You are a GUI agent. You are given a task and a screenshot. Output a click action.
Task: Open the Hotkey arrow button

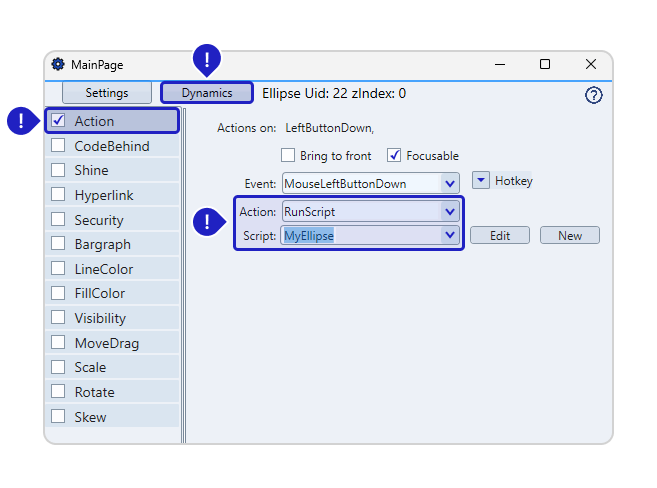point(480,181)
